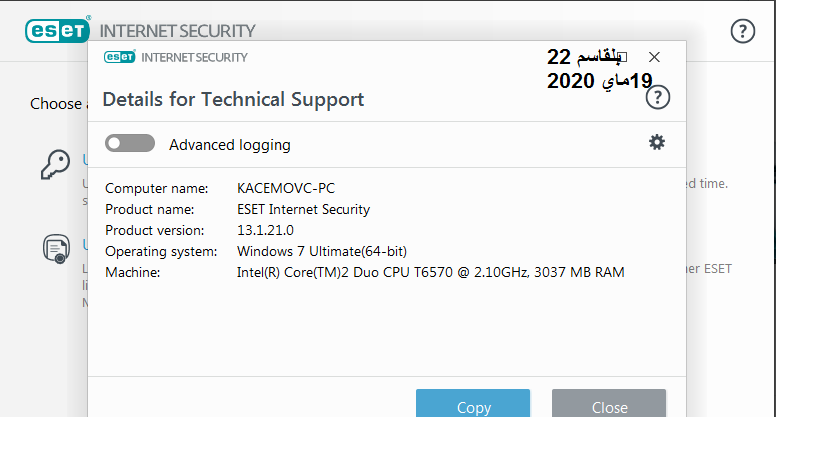Click the license certificate document icon
The image size is (819, 460).
coord(56,249)
